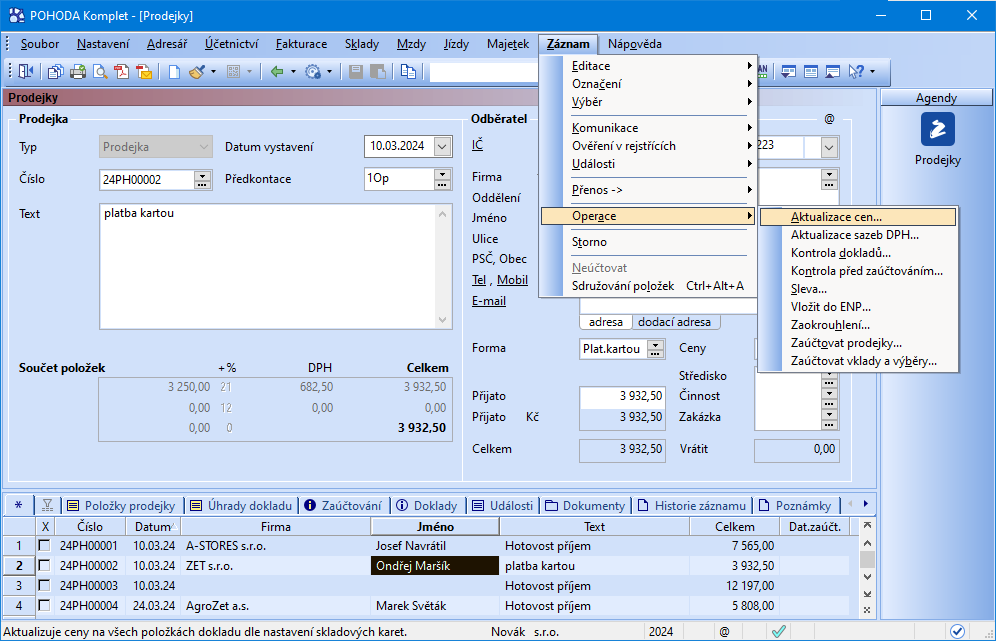Screen dimensions: 996x641
Task: Tick the X checkbox for record 24PH00001
Action: pyautogui.click(x=44, y=546)
